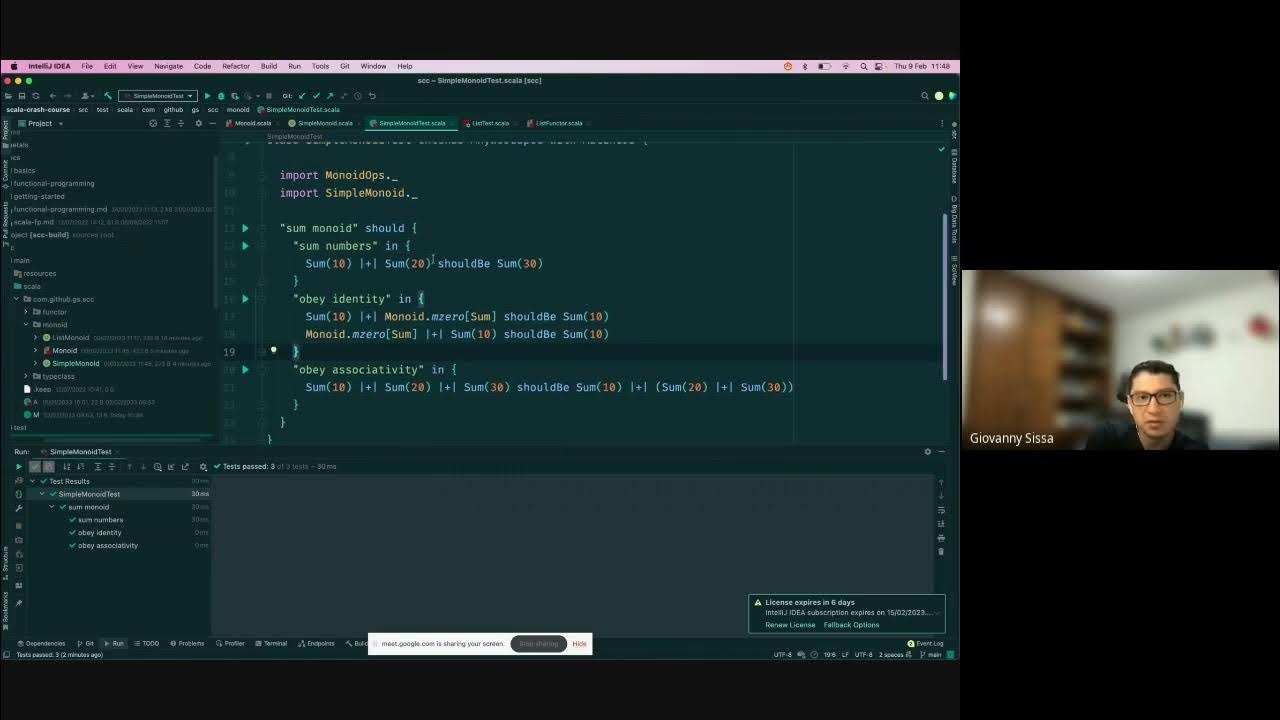Open the test runner settings gear
The height and width of the screenshot is (720, 1280).
(x=203, y=466)
